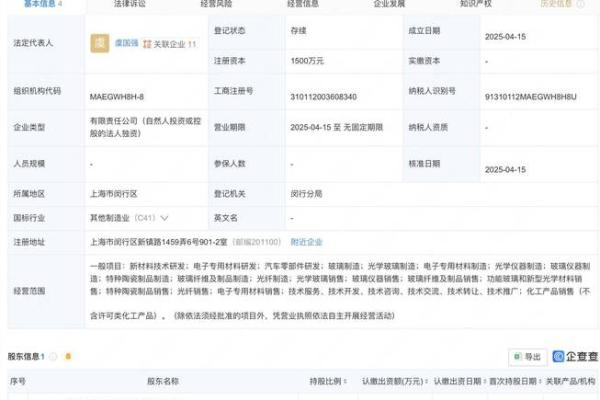The width and height of the screenshot is (600, 400).
Task: Expand the 国标行业 其他制造业 chevron
Action: point(164,218)
